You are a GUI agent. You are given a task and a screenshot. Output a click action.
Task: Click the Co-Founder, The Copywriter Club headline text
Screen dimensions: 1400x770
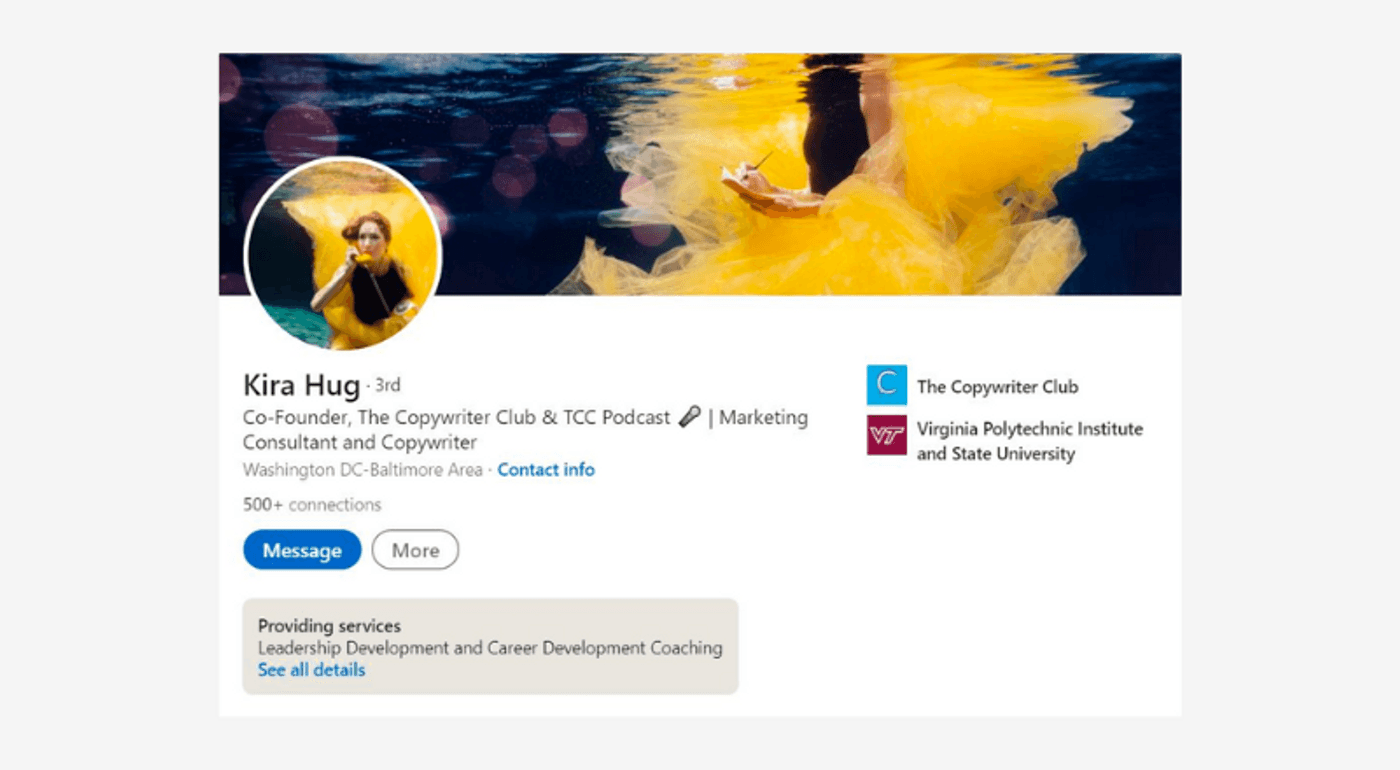pyautogui.click(x=456, y=417)
